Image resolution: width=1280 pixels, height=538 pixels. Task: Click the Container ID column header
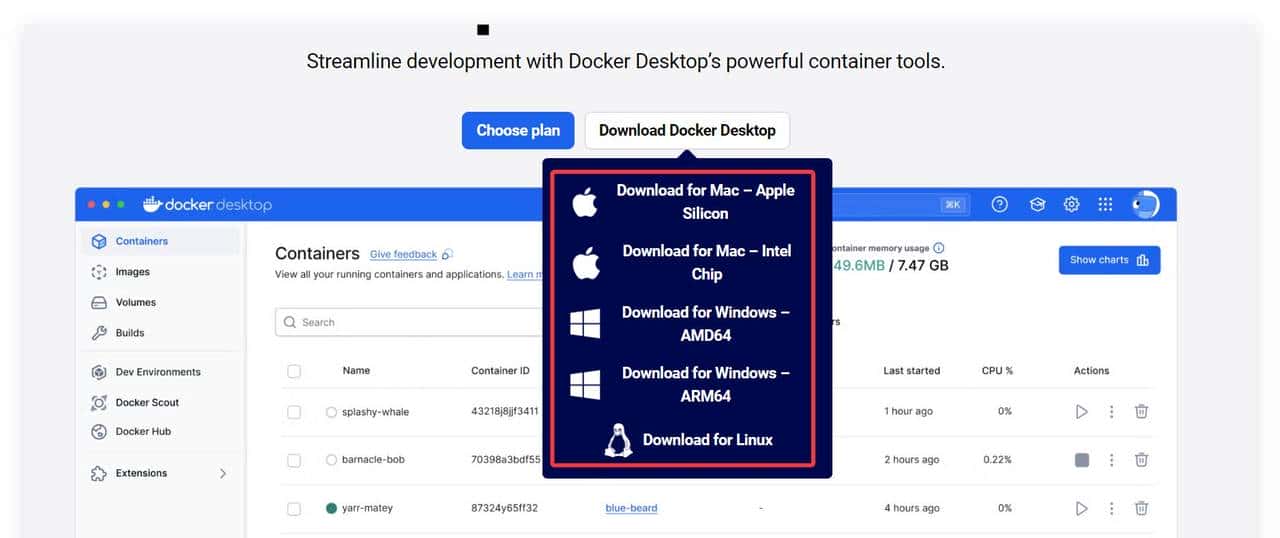[500, 371]
